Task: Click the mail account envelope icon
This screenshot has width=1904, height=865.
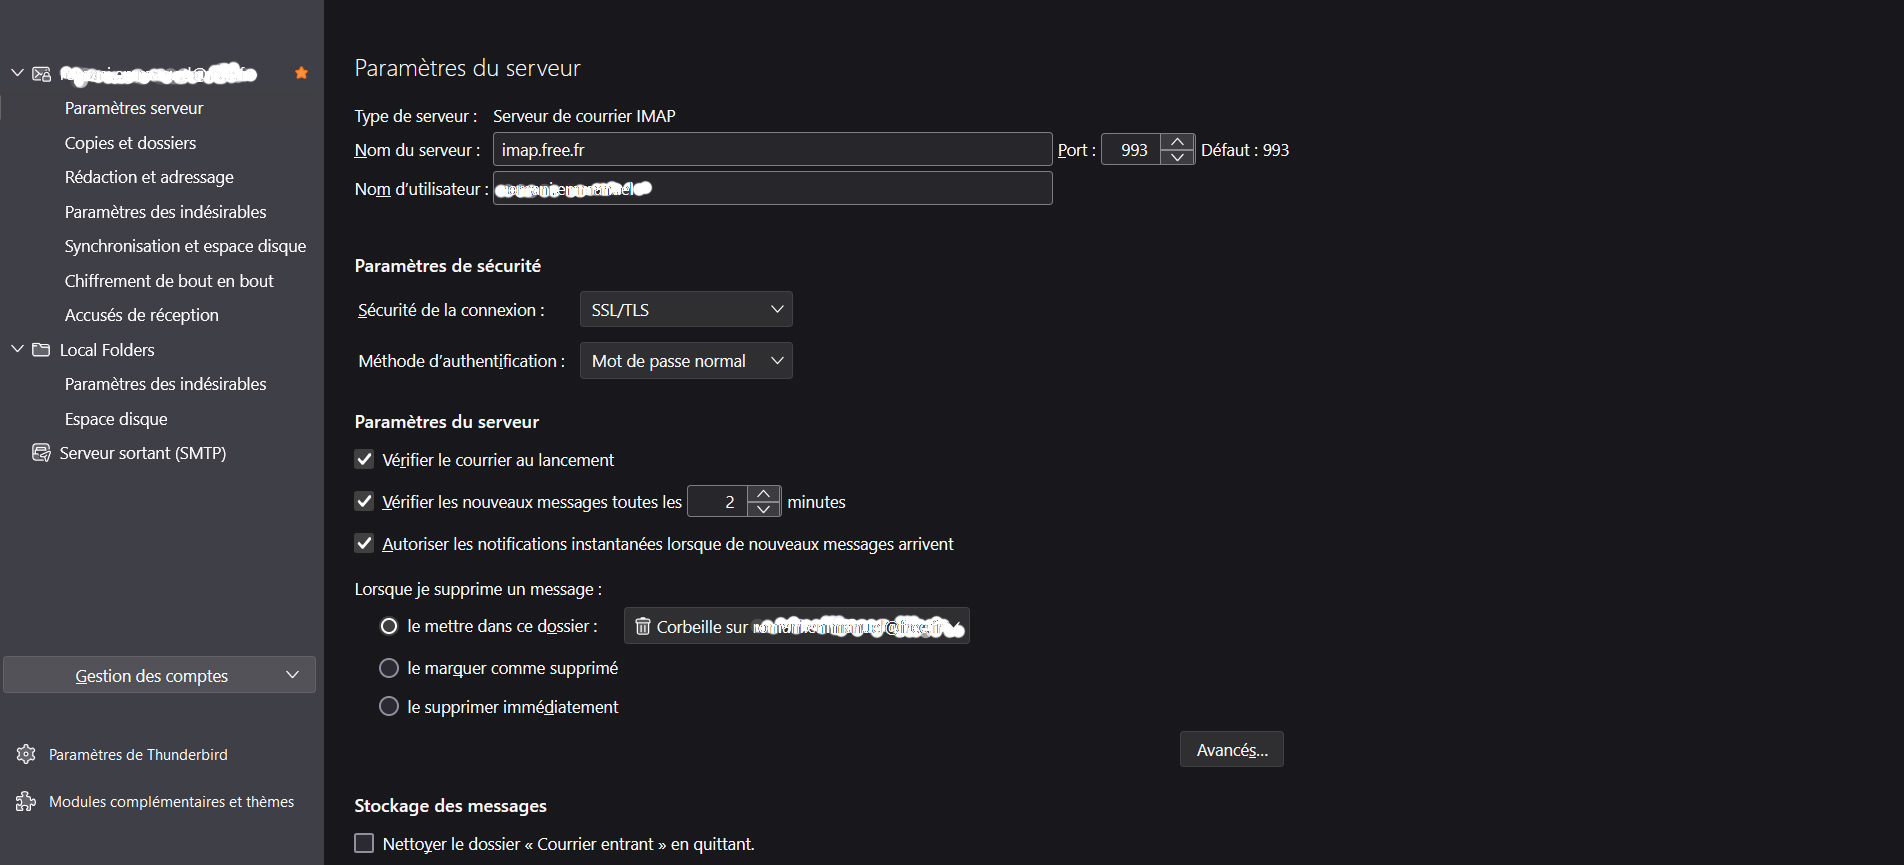Action: coord(42,74)
